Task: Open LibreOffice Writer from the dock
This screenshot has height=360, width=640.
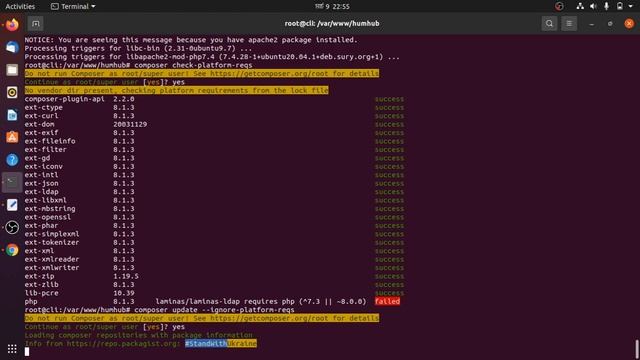Action: point(12,115)
